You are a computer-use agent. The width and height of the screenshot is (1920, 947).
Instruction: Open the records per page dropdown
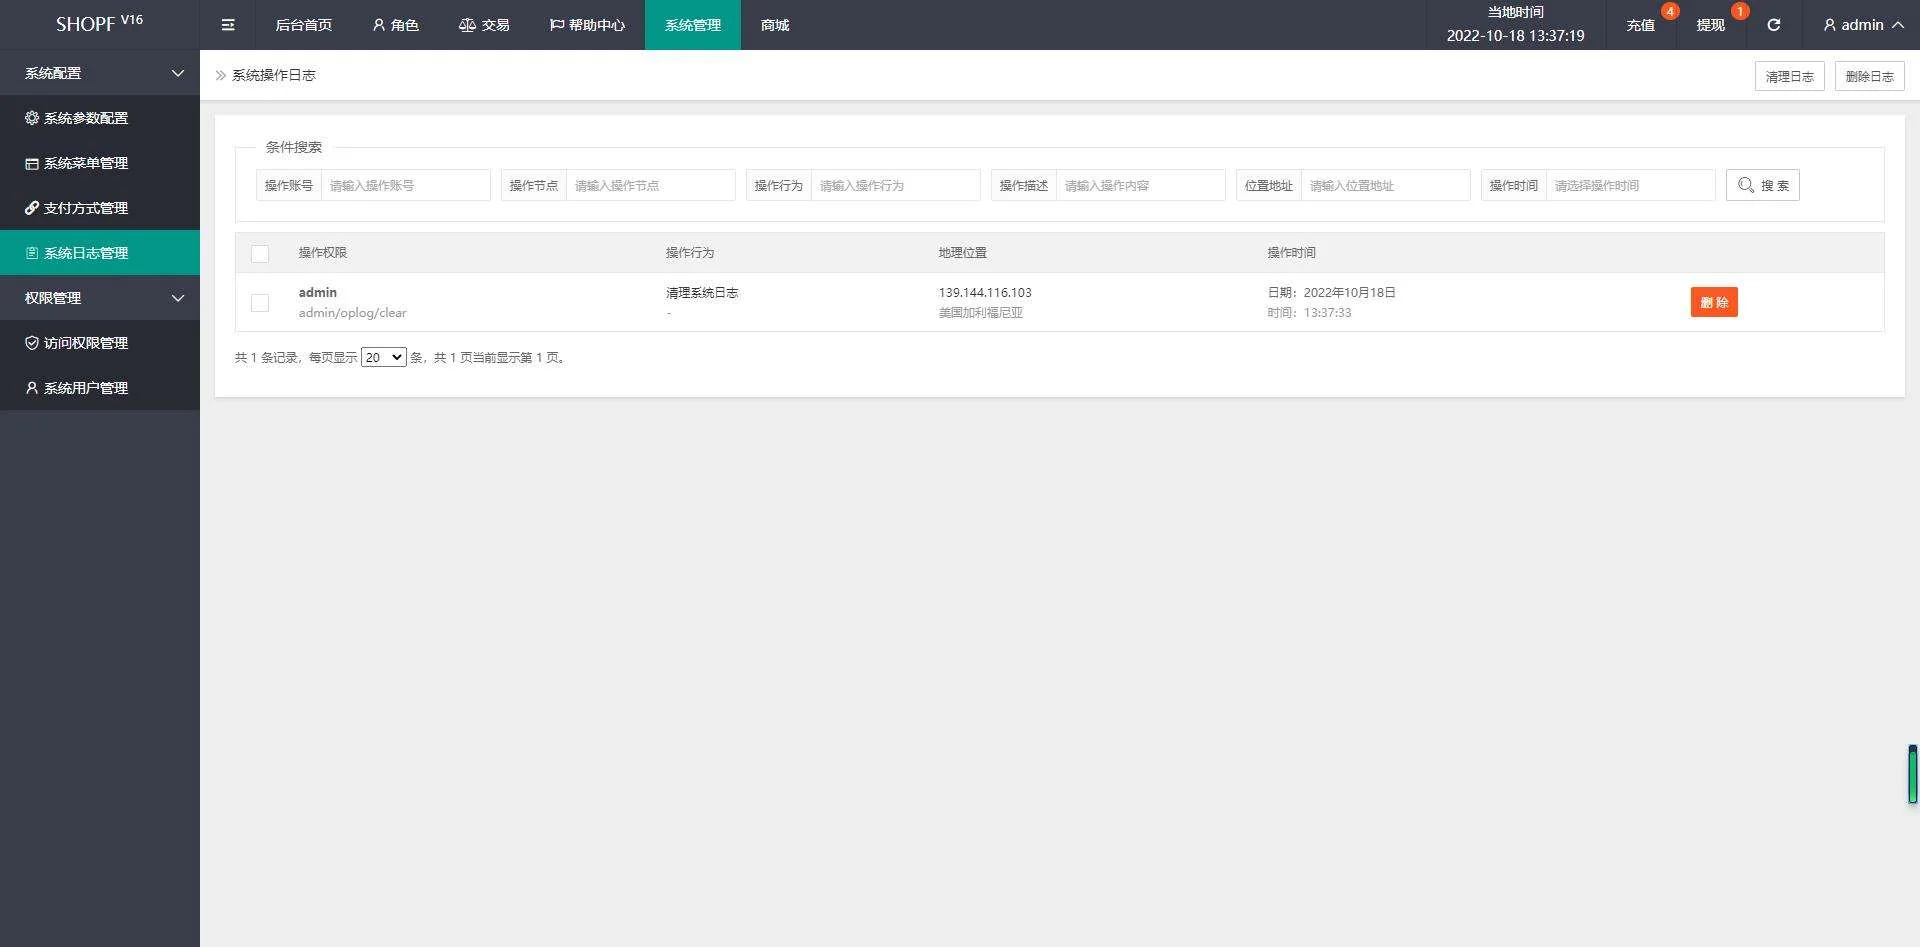pos(383,358)
